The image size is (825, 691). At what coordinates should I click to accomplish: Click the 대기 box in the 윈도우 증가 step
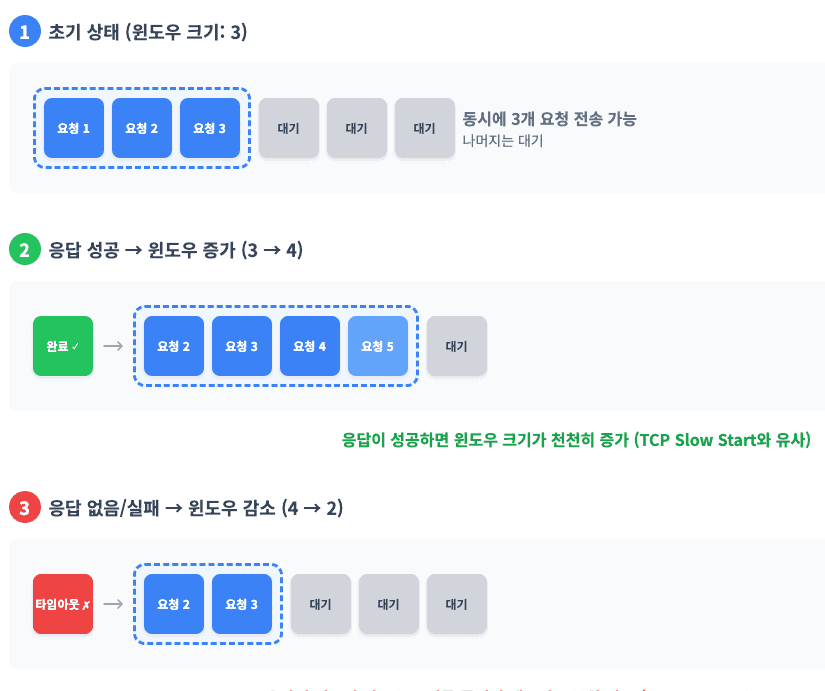point(457,346)
